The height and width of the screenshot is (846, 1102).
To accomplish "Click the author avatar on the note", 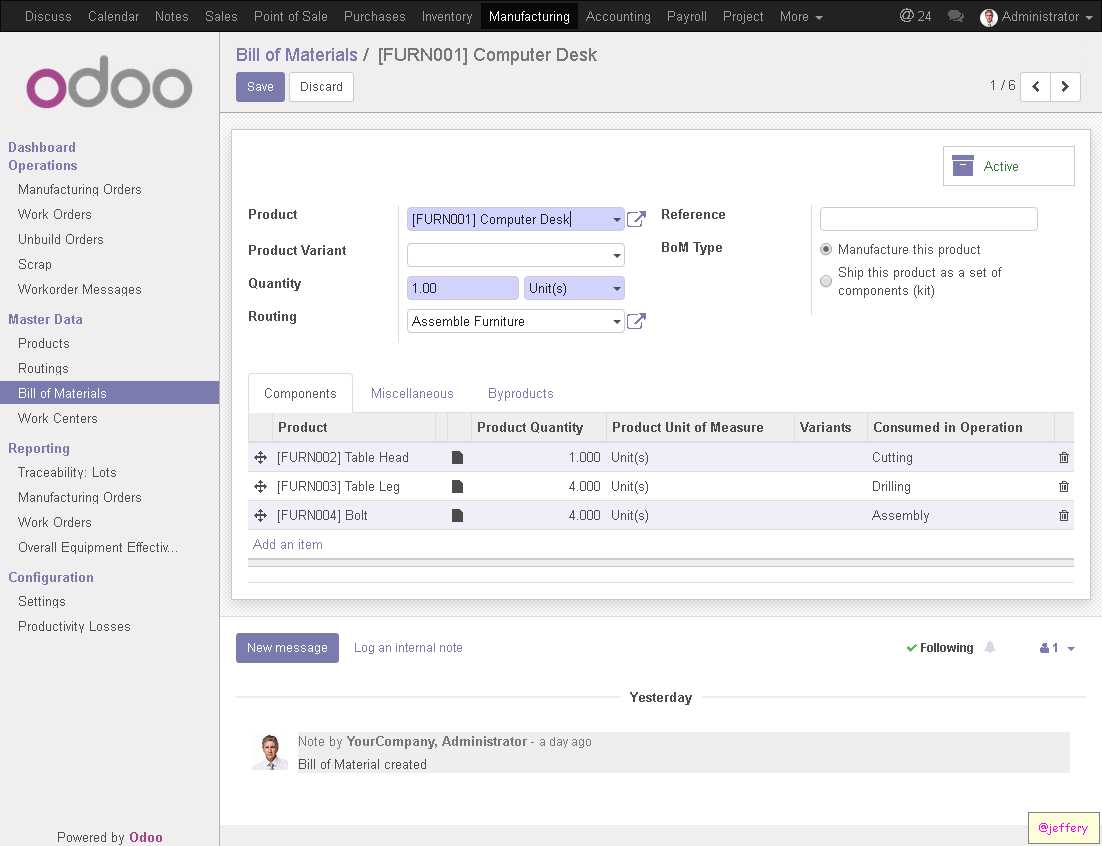I will coord(270,752).
